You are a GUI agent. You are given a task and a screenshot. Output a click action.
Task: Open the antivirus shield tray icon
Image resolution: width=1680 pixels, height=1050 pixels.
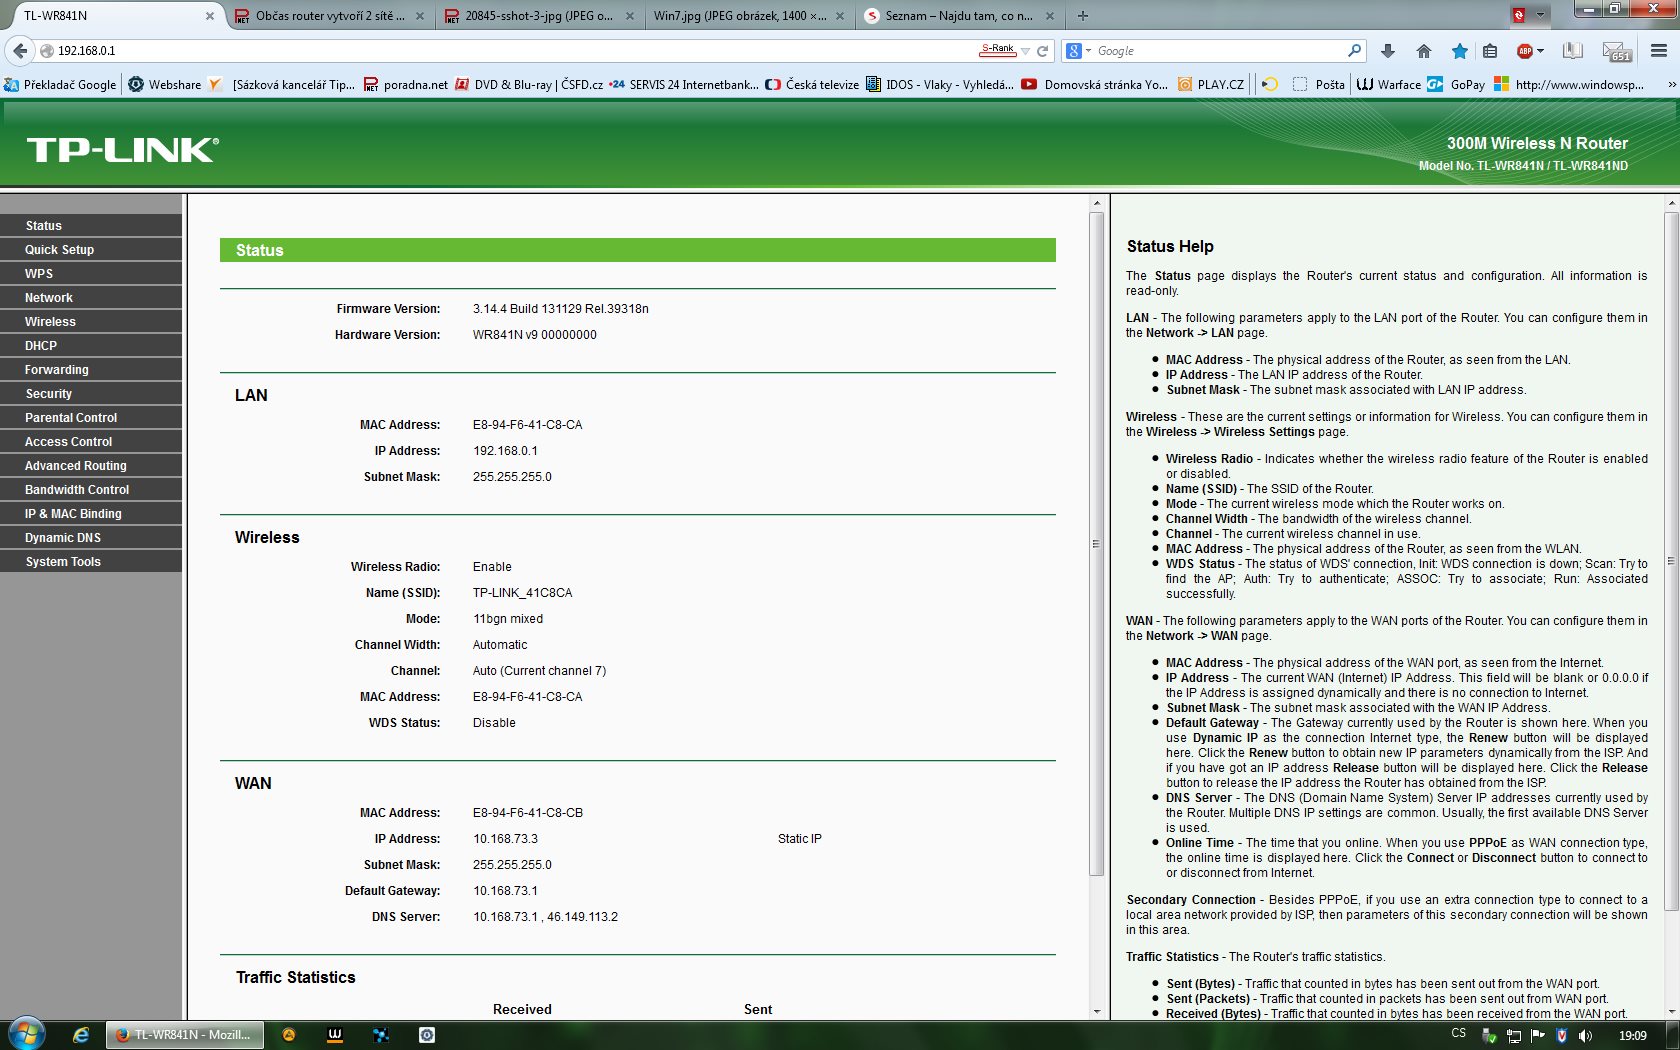1562,1036
